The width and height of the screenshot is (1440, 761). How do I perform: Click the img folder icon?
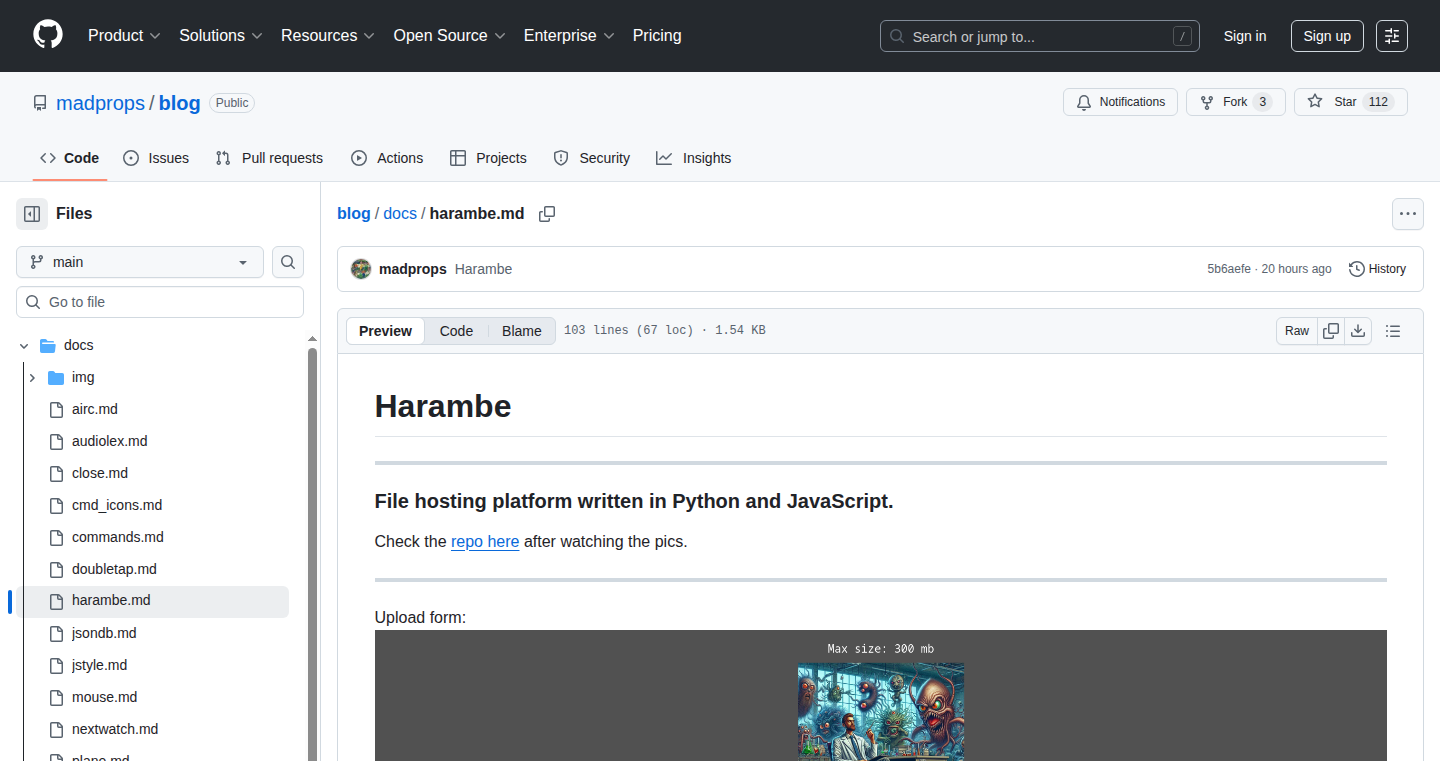56,377
